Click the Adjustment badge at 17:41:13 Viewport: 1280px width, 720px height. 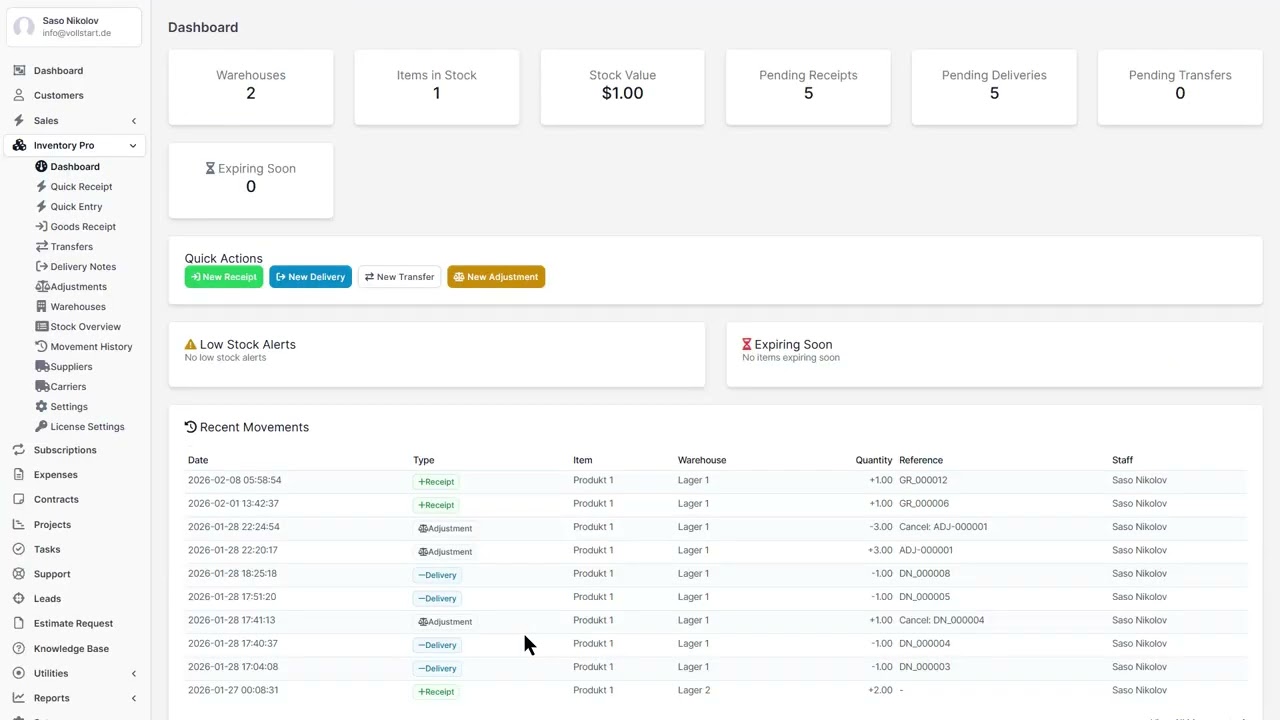click(445, 622)
